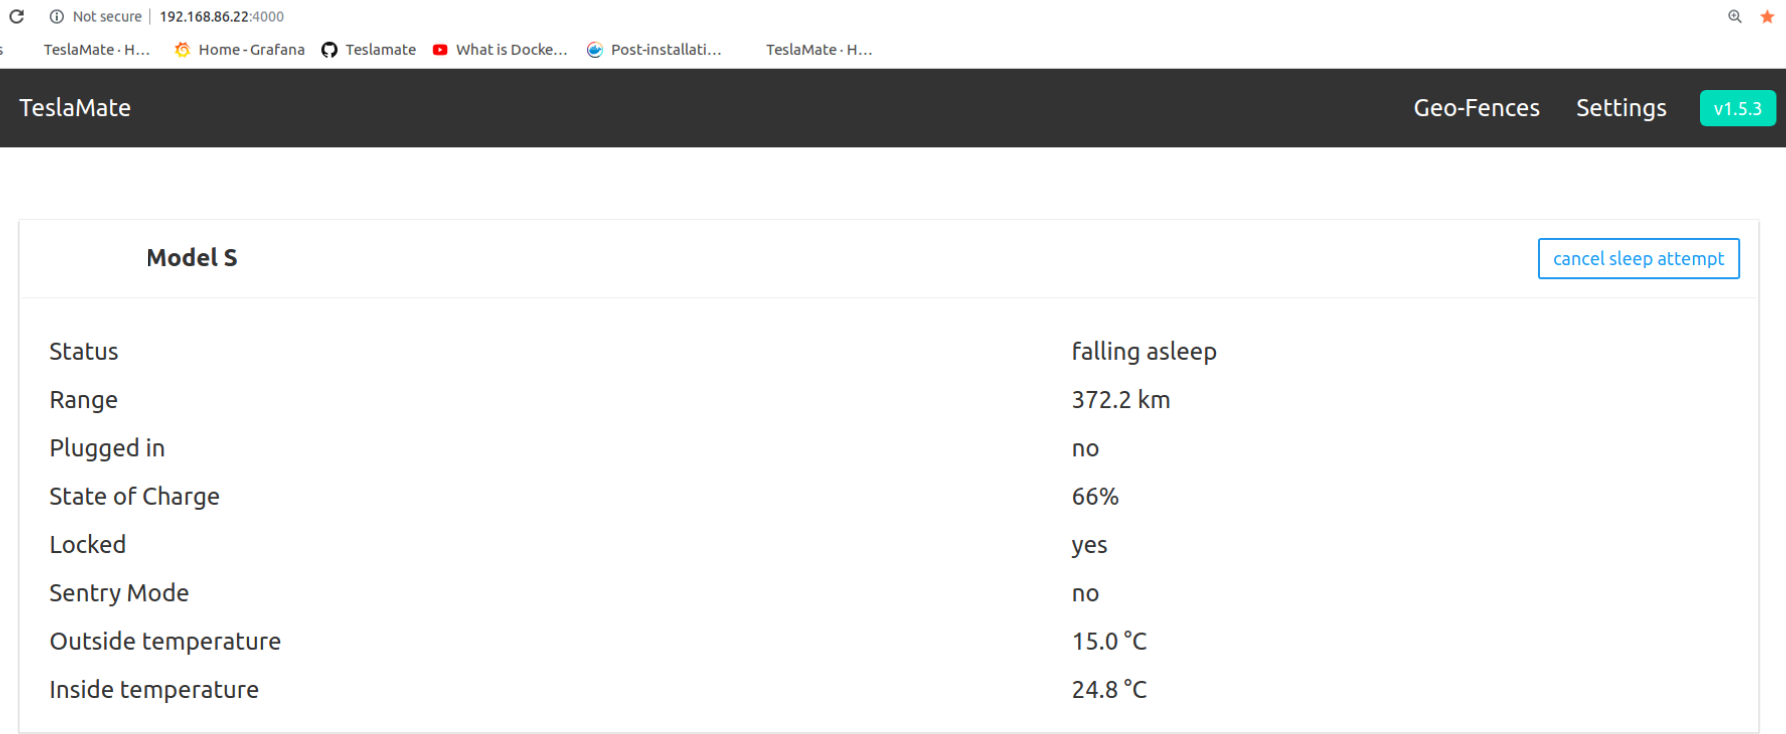Click the Not secure info icon
Viewport: 1786px width, 734px height.
click(x=57, y=16)
